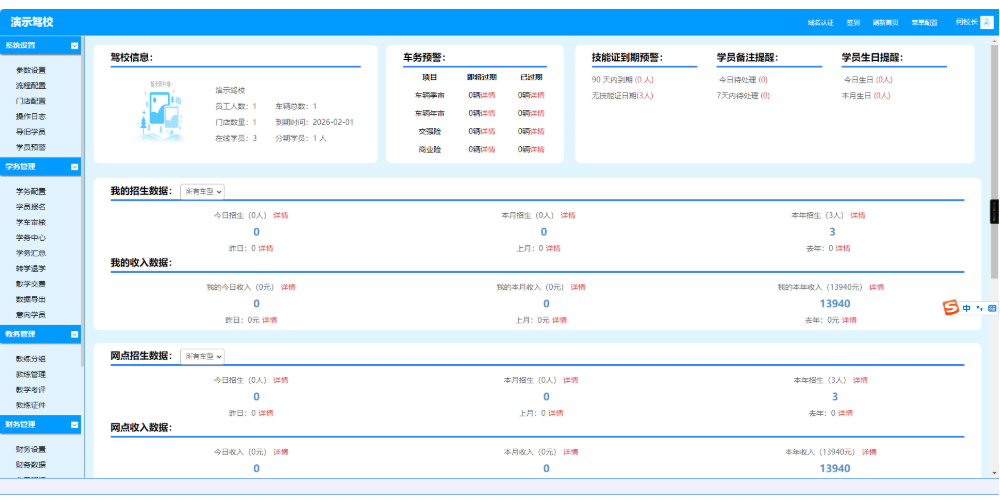Toggle Sogou 中 Chinese input mode

pyautogui.click(x=967, y=308)
